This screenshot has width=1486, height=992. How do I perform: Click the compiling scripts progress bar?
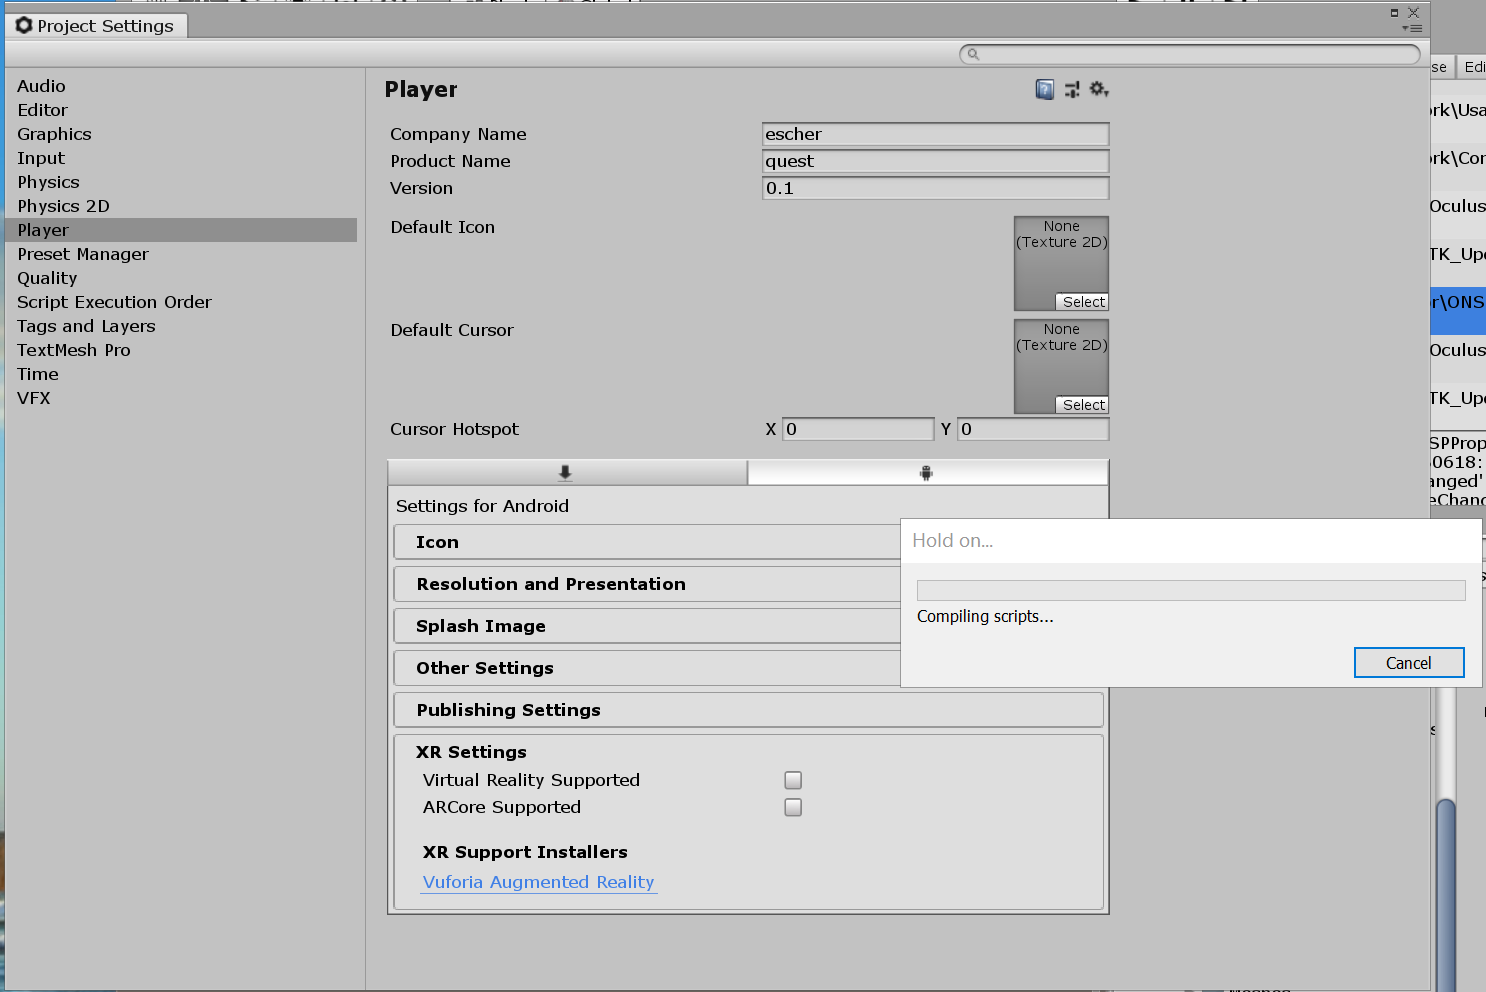tap(1191, 590)
